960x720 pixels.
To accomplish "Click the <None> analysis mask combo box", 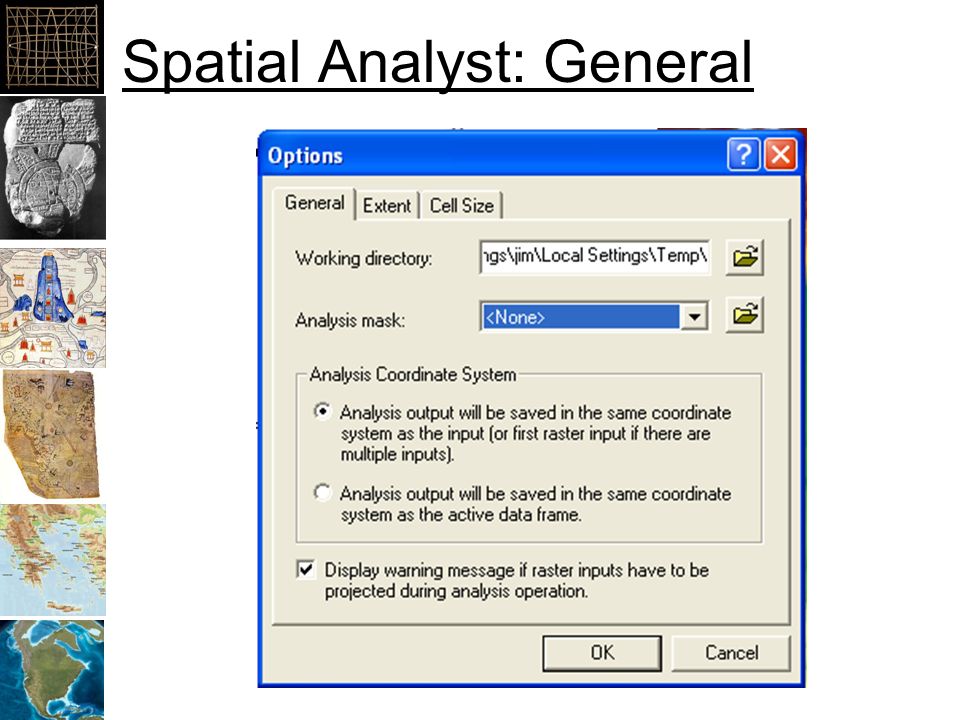I will tap(594, 317).
